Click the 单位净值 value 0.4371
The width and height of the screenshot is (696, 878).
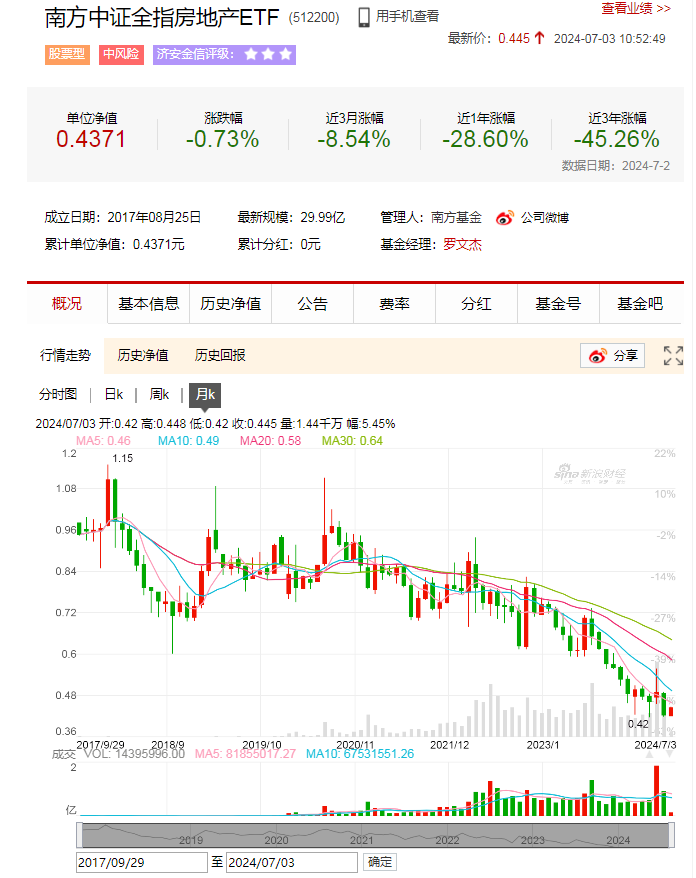[x=91, y=139]
